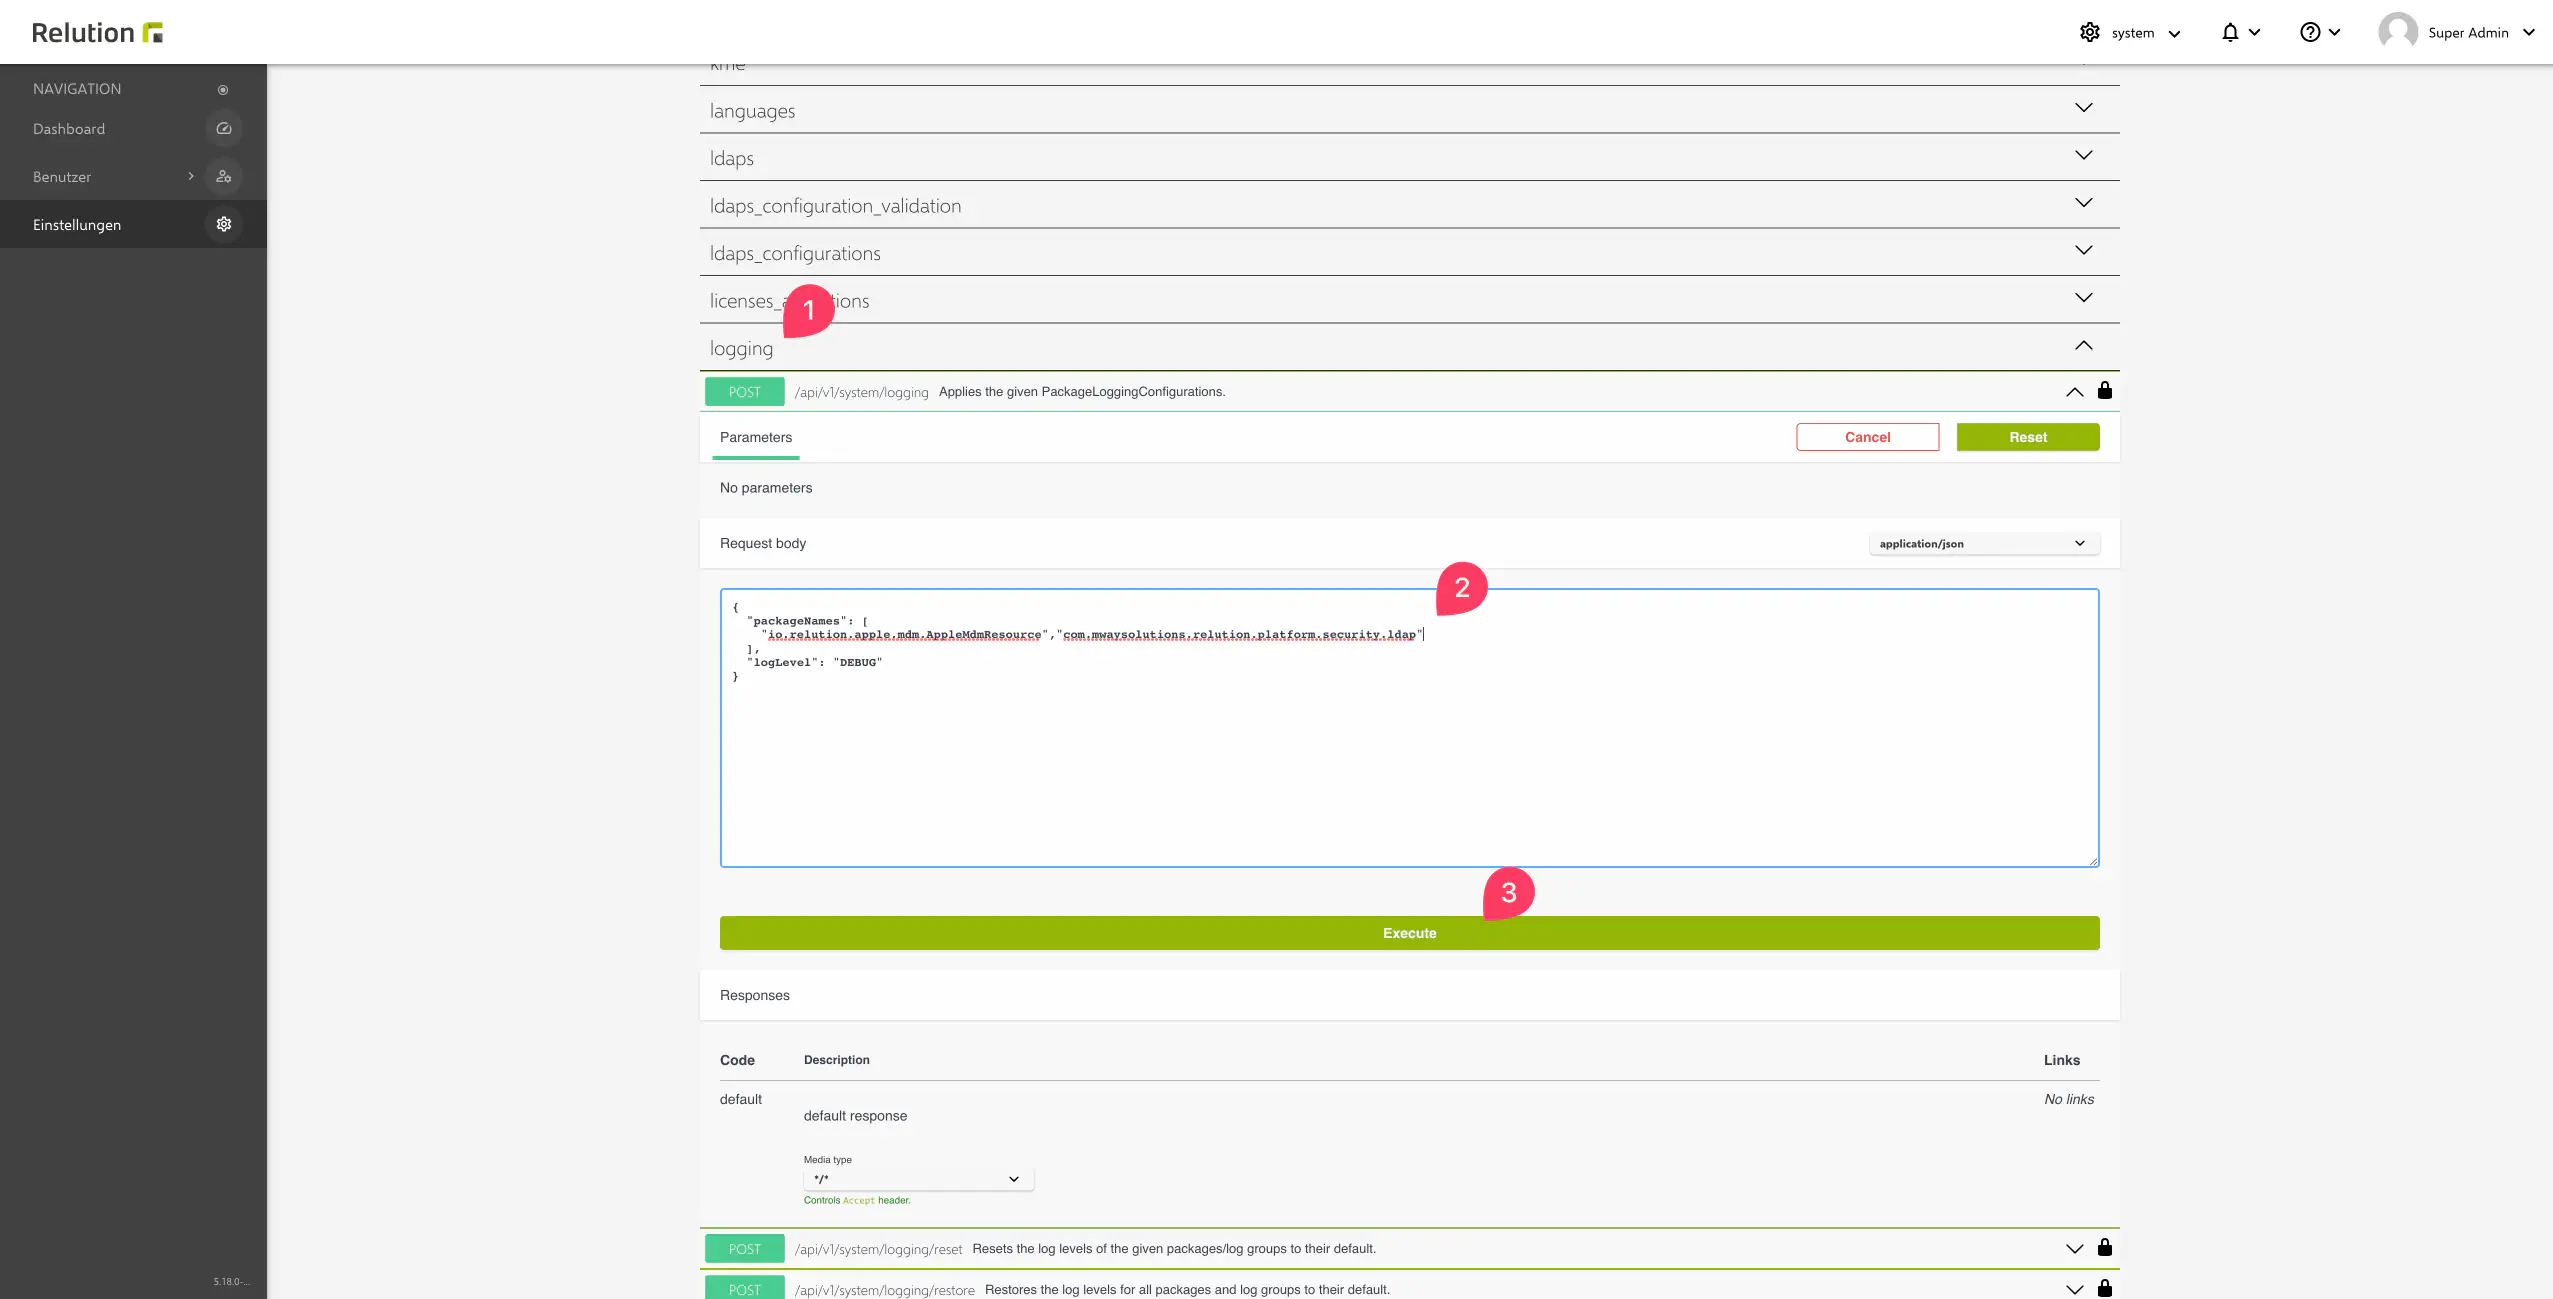Expand the languages section
This screenshot has height=1299, width=2553.
[2083, 108]
